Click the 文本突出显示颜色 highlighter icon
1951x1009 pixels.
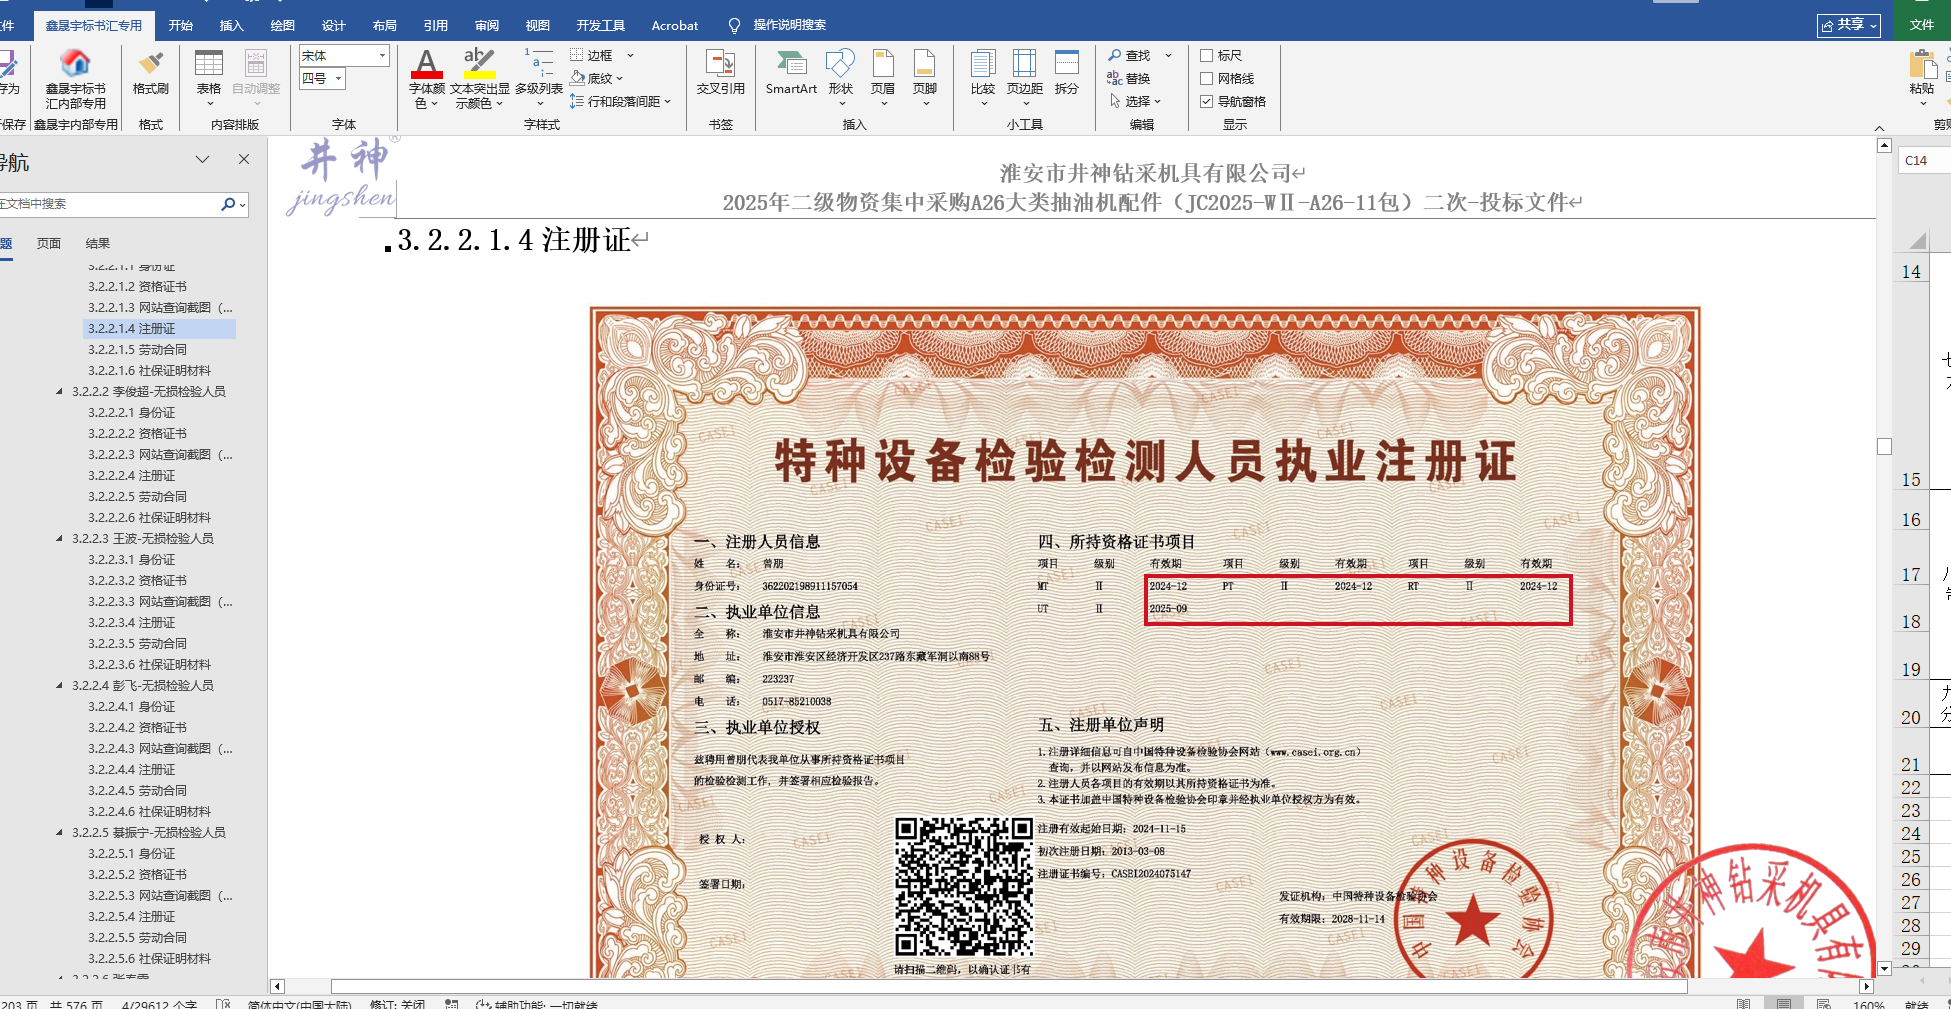[479, 65]
